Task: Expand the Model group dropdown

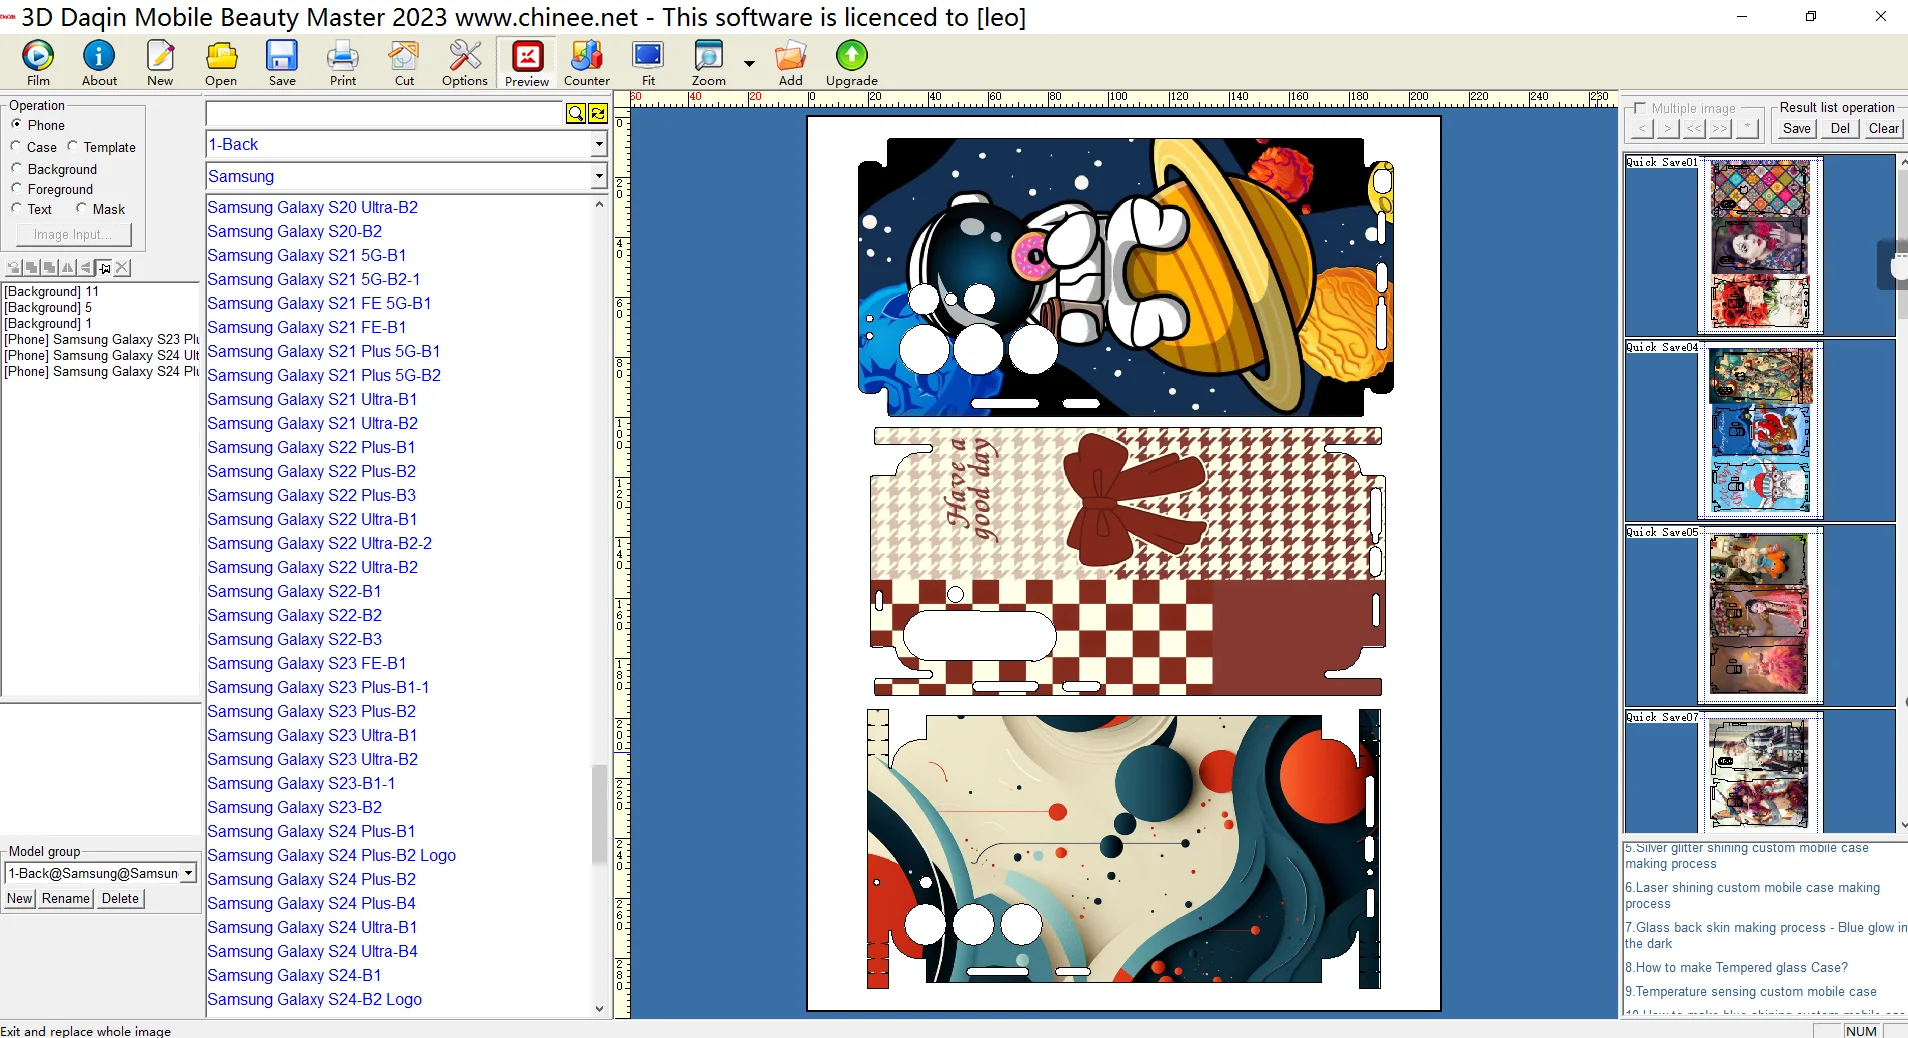Action: click(188, 873)
